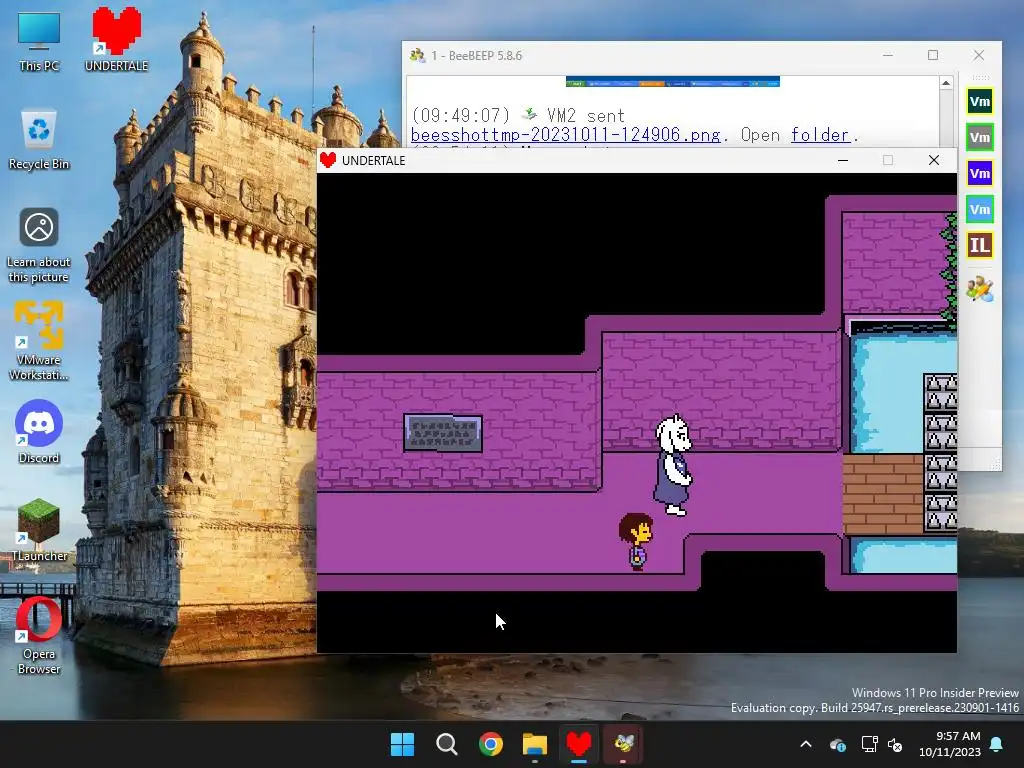Close the BeeBEEP window

click(978, 56)
